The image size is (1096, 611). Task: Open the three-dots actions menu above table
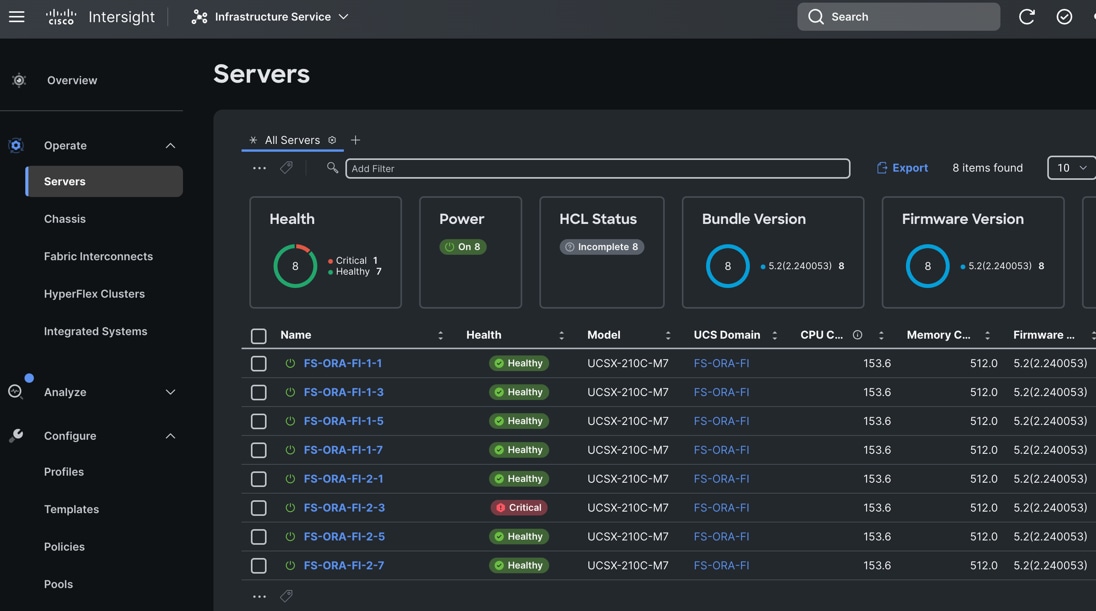point(259,168)
